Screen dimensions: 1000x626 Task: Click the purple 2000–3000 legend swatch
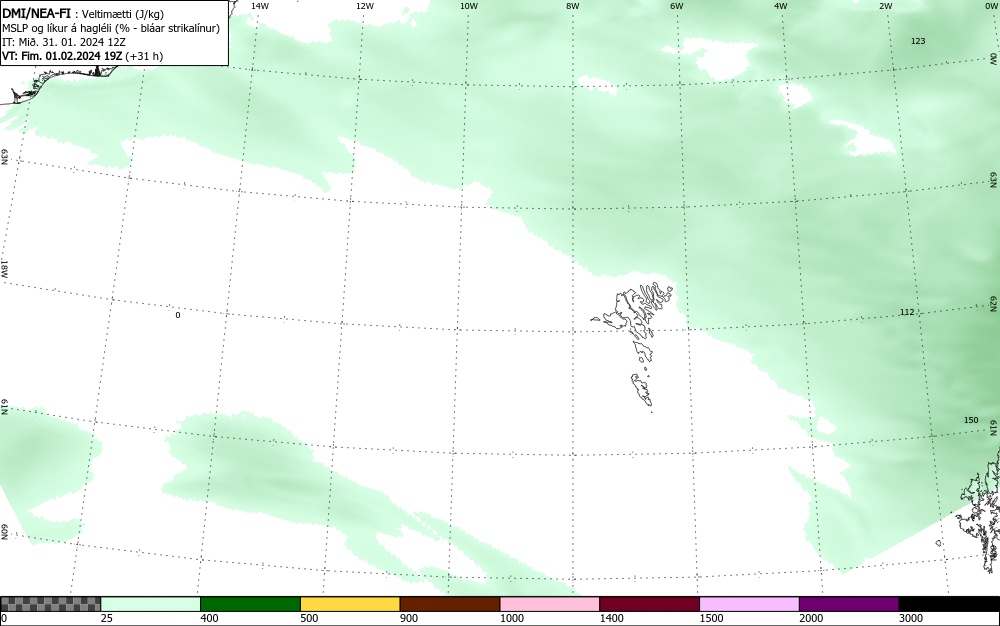tap(849, 604)
